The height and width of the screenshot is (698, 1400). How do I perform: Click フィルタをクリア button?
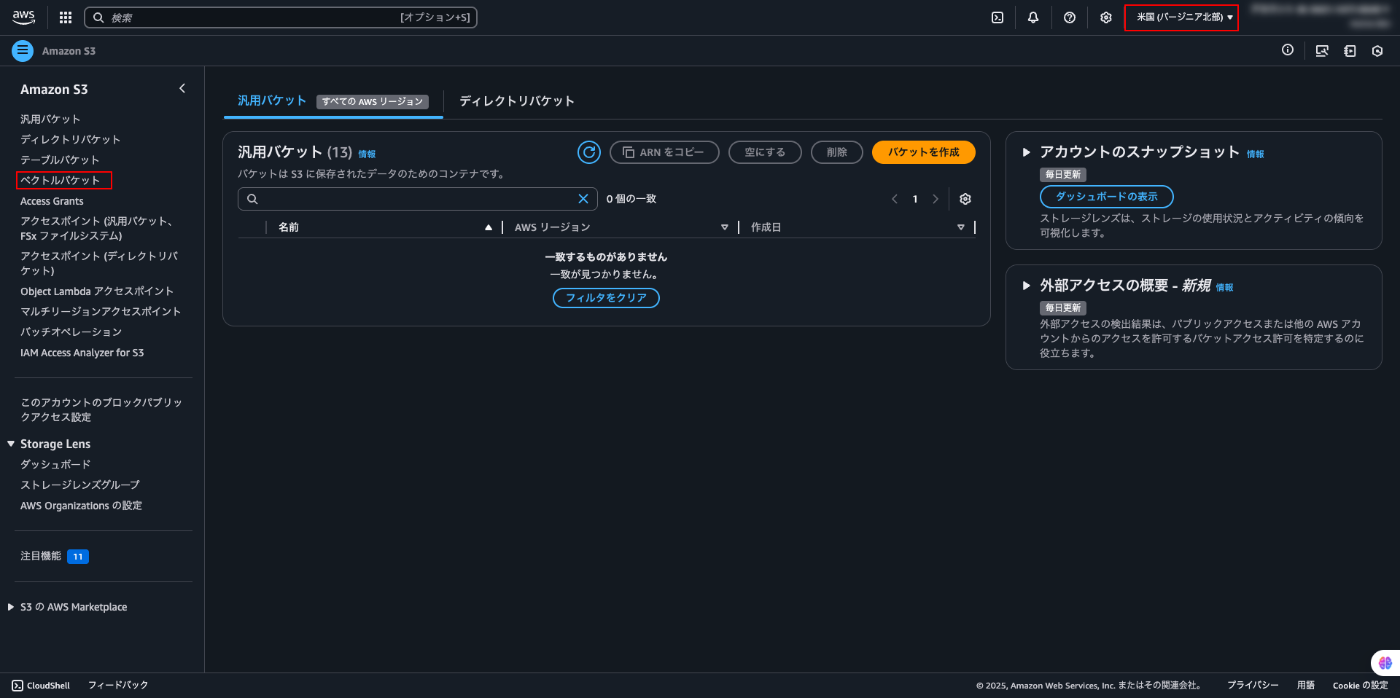(x=606, y=298)
